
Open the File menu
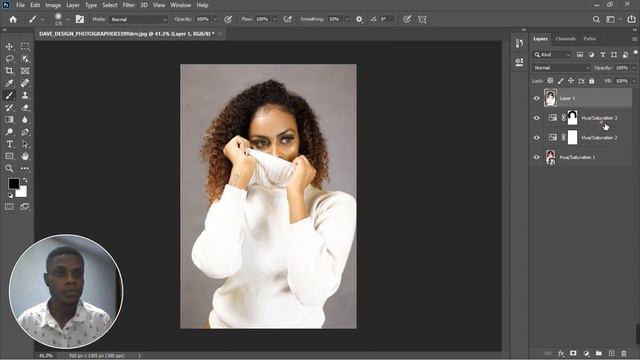20,5
